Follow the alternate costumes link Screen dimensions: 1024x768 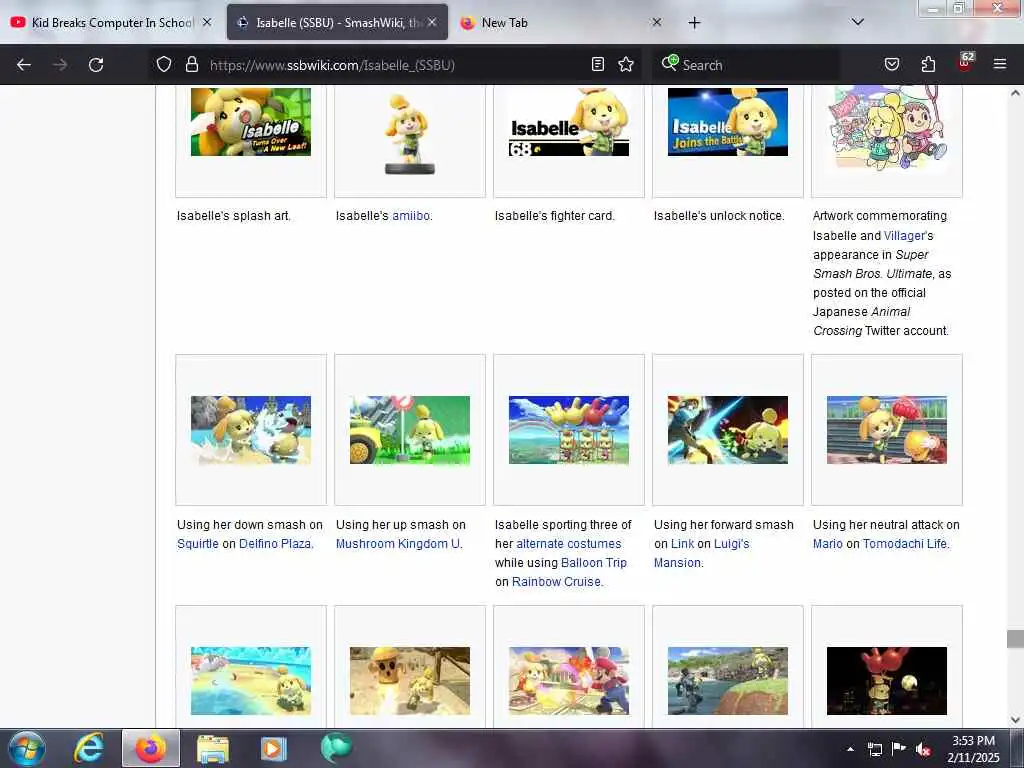568,543
